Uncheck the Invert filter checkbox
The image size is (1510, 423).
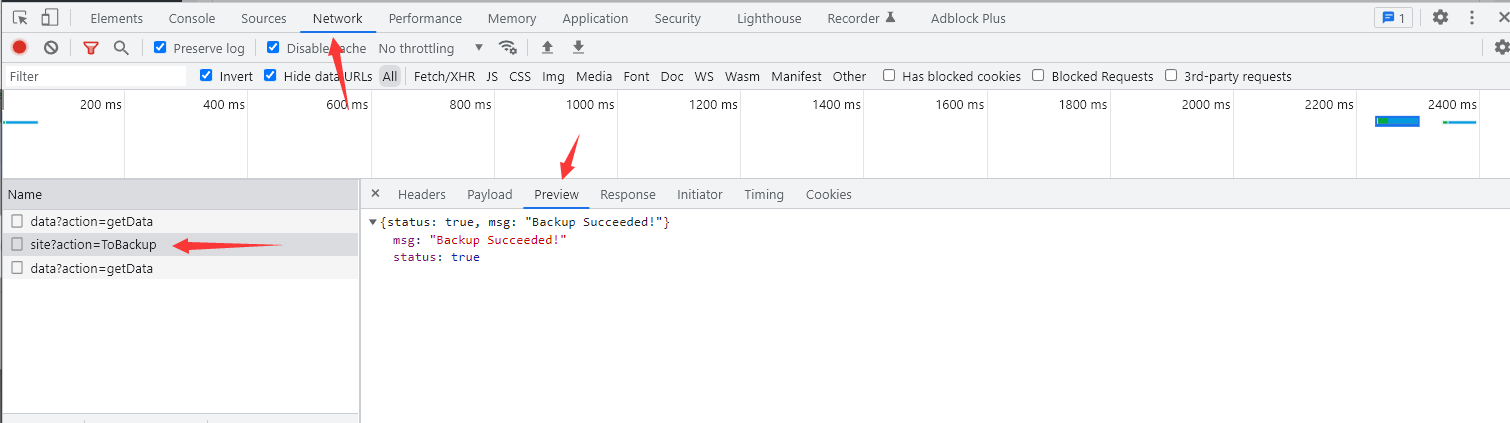pyautogui.click(x=206, y=75)
